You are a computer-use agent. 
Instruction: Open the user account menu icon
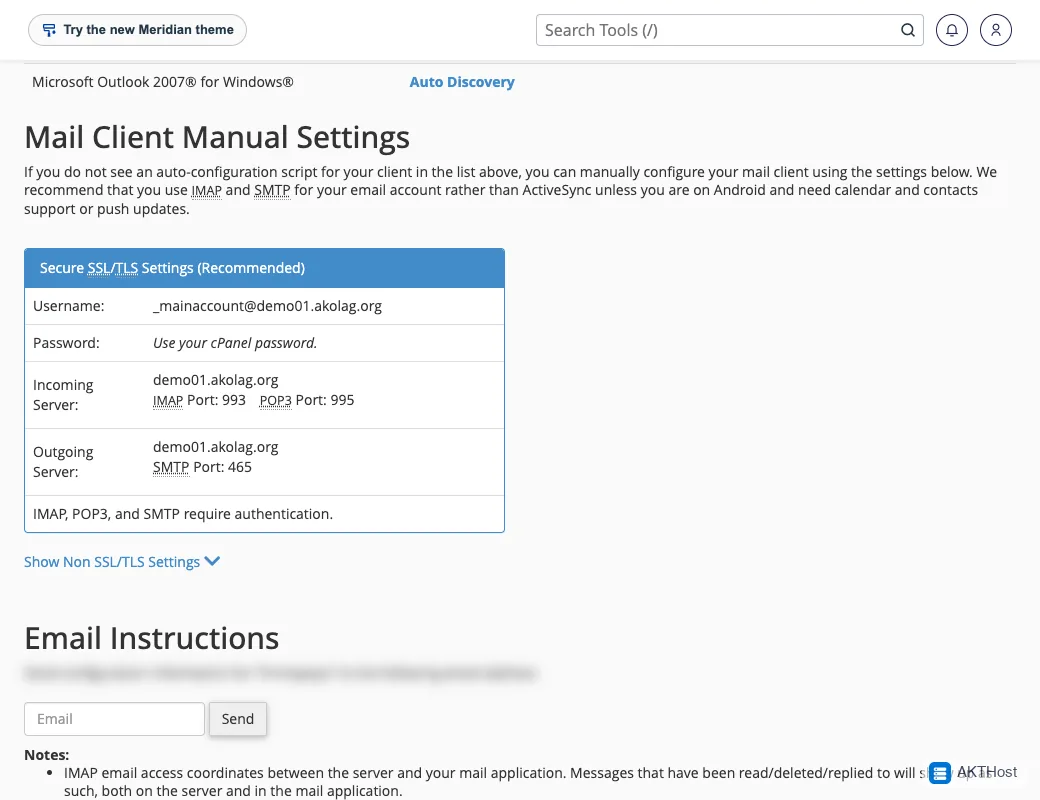tap(996, 30)
